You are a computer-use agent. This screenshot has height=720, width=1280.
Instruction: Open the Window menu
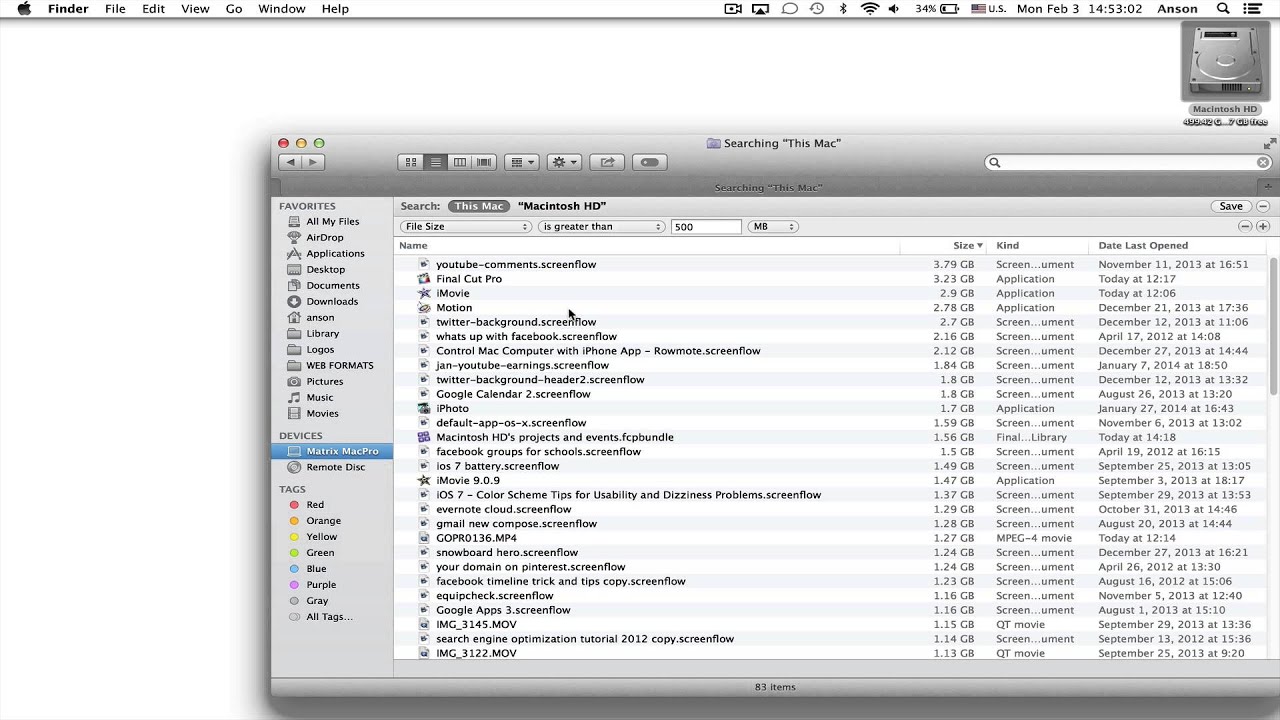(x=282, y=9)
